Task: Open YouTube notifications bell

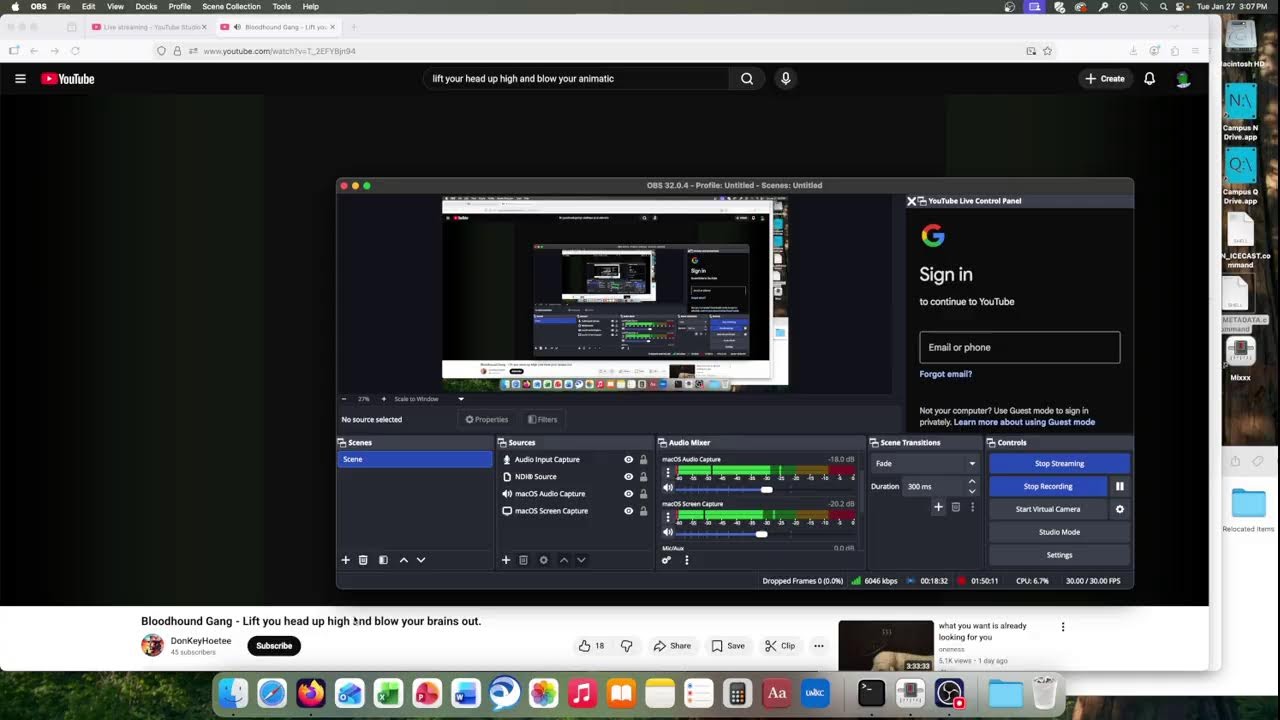Action: click(1150, 78)
